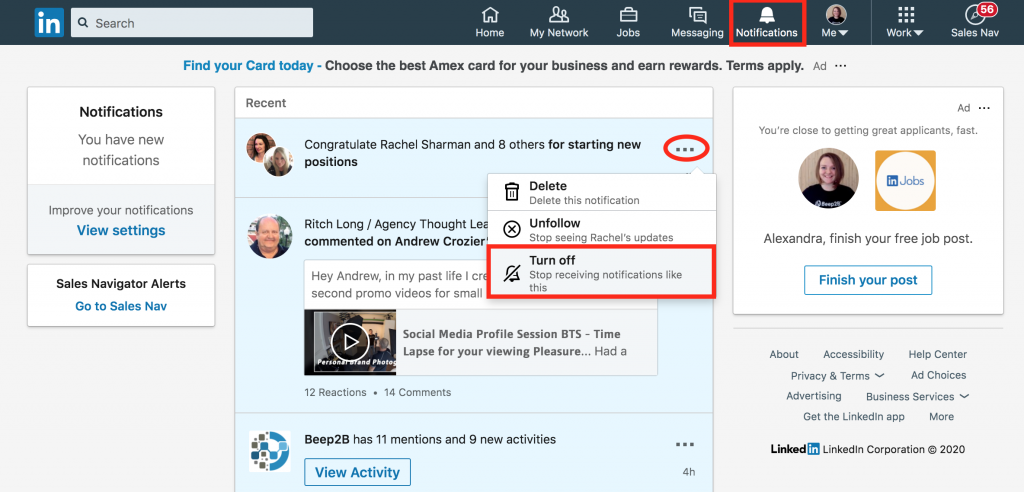Open the My Network icon
The image size is (1024, 492).
click(559, 14)
